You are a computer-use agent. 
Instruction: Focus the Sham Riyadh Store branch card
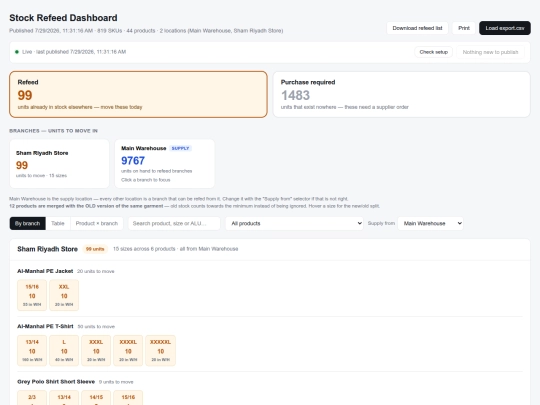59,164
